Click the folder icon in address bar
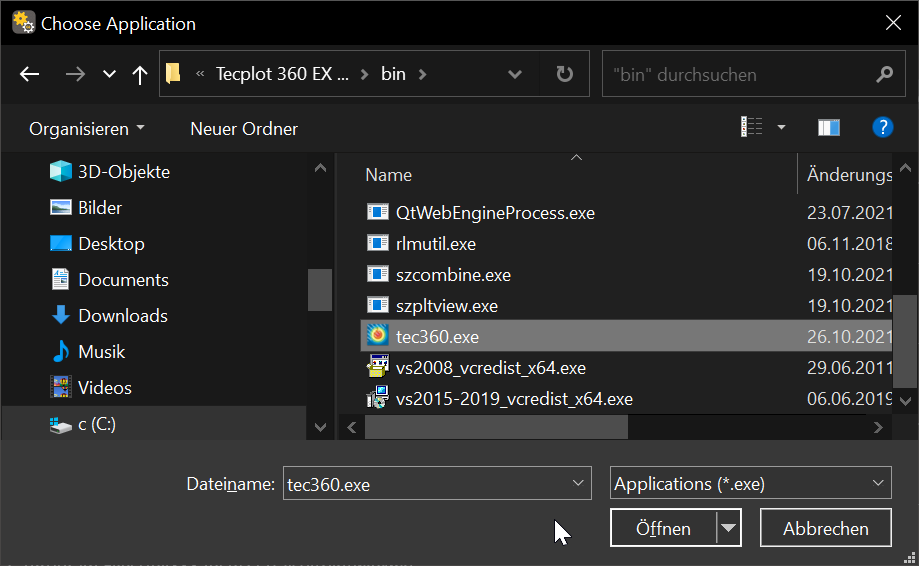 coord(173,74)
